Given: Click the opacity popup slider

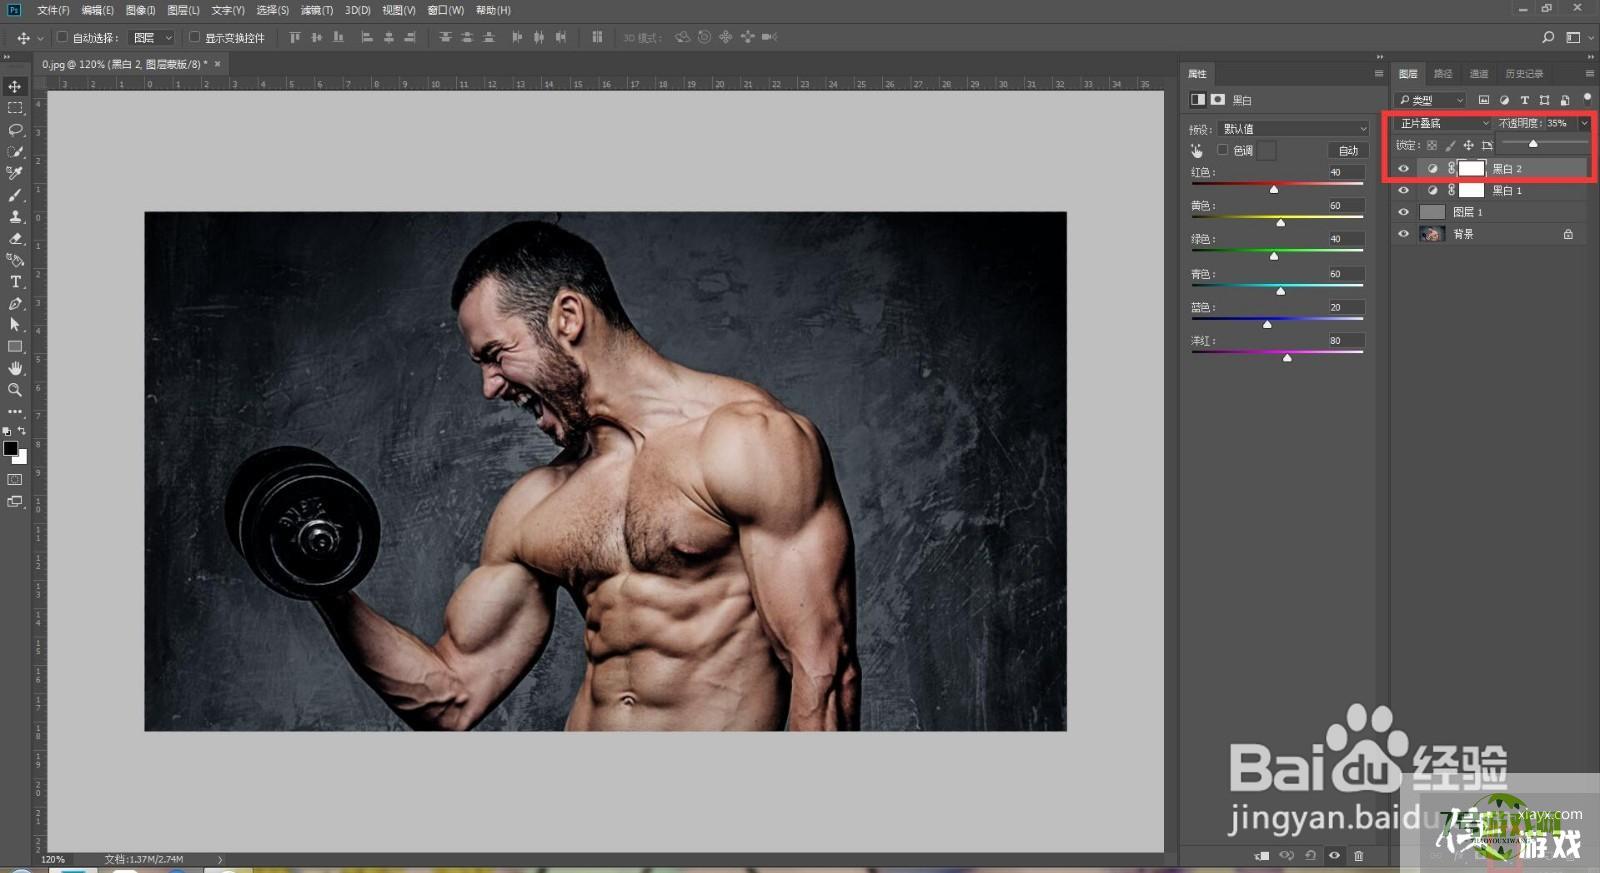Looking at the screenshot, I should pyautogui.click(x=1544, y=143).
